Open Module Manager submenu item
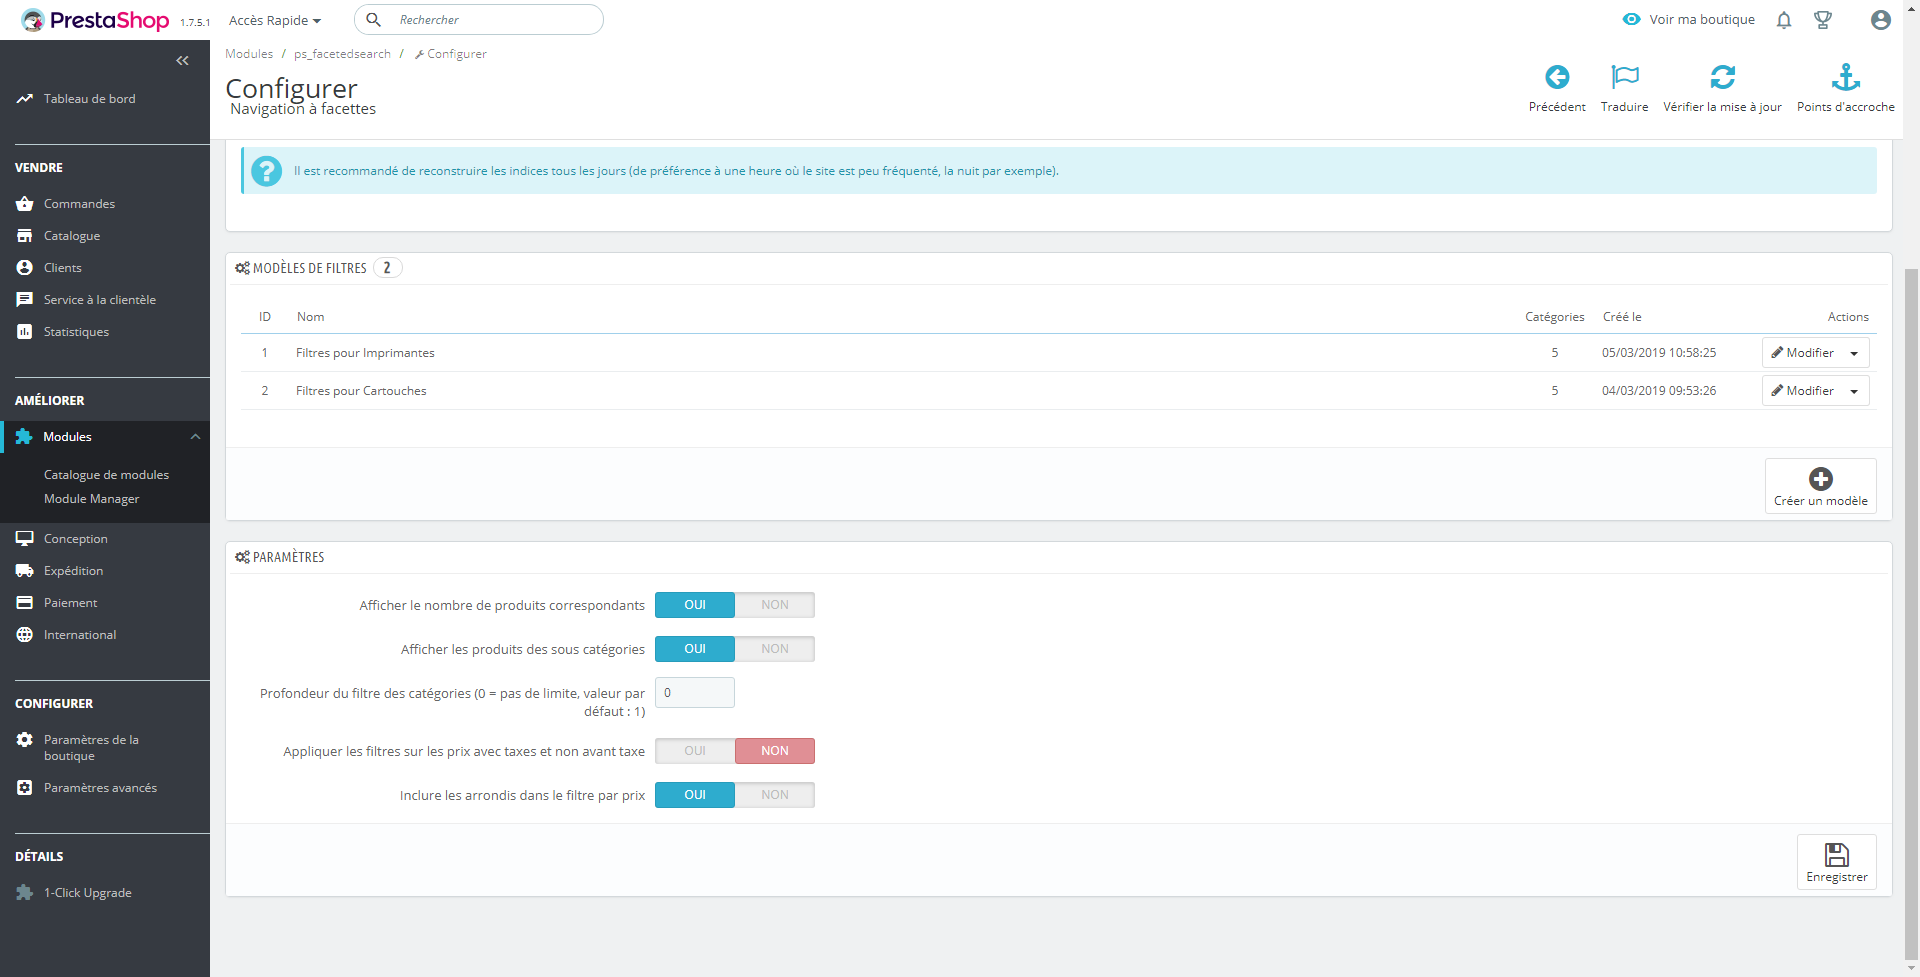This screenshot has width=1920, height=977. click(x=92, y=499)
